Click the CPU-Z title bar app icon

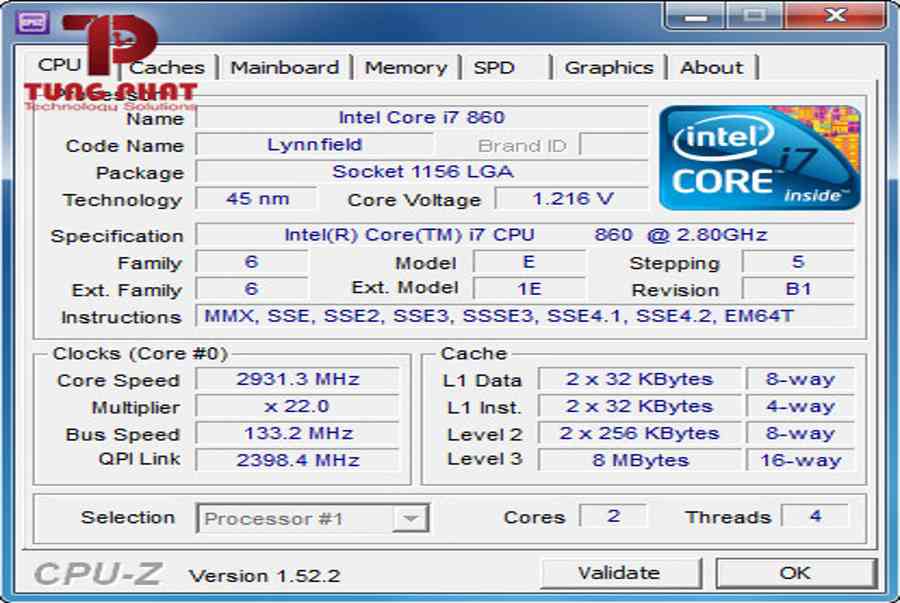pos(32,23)
